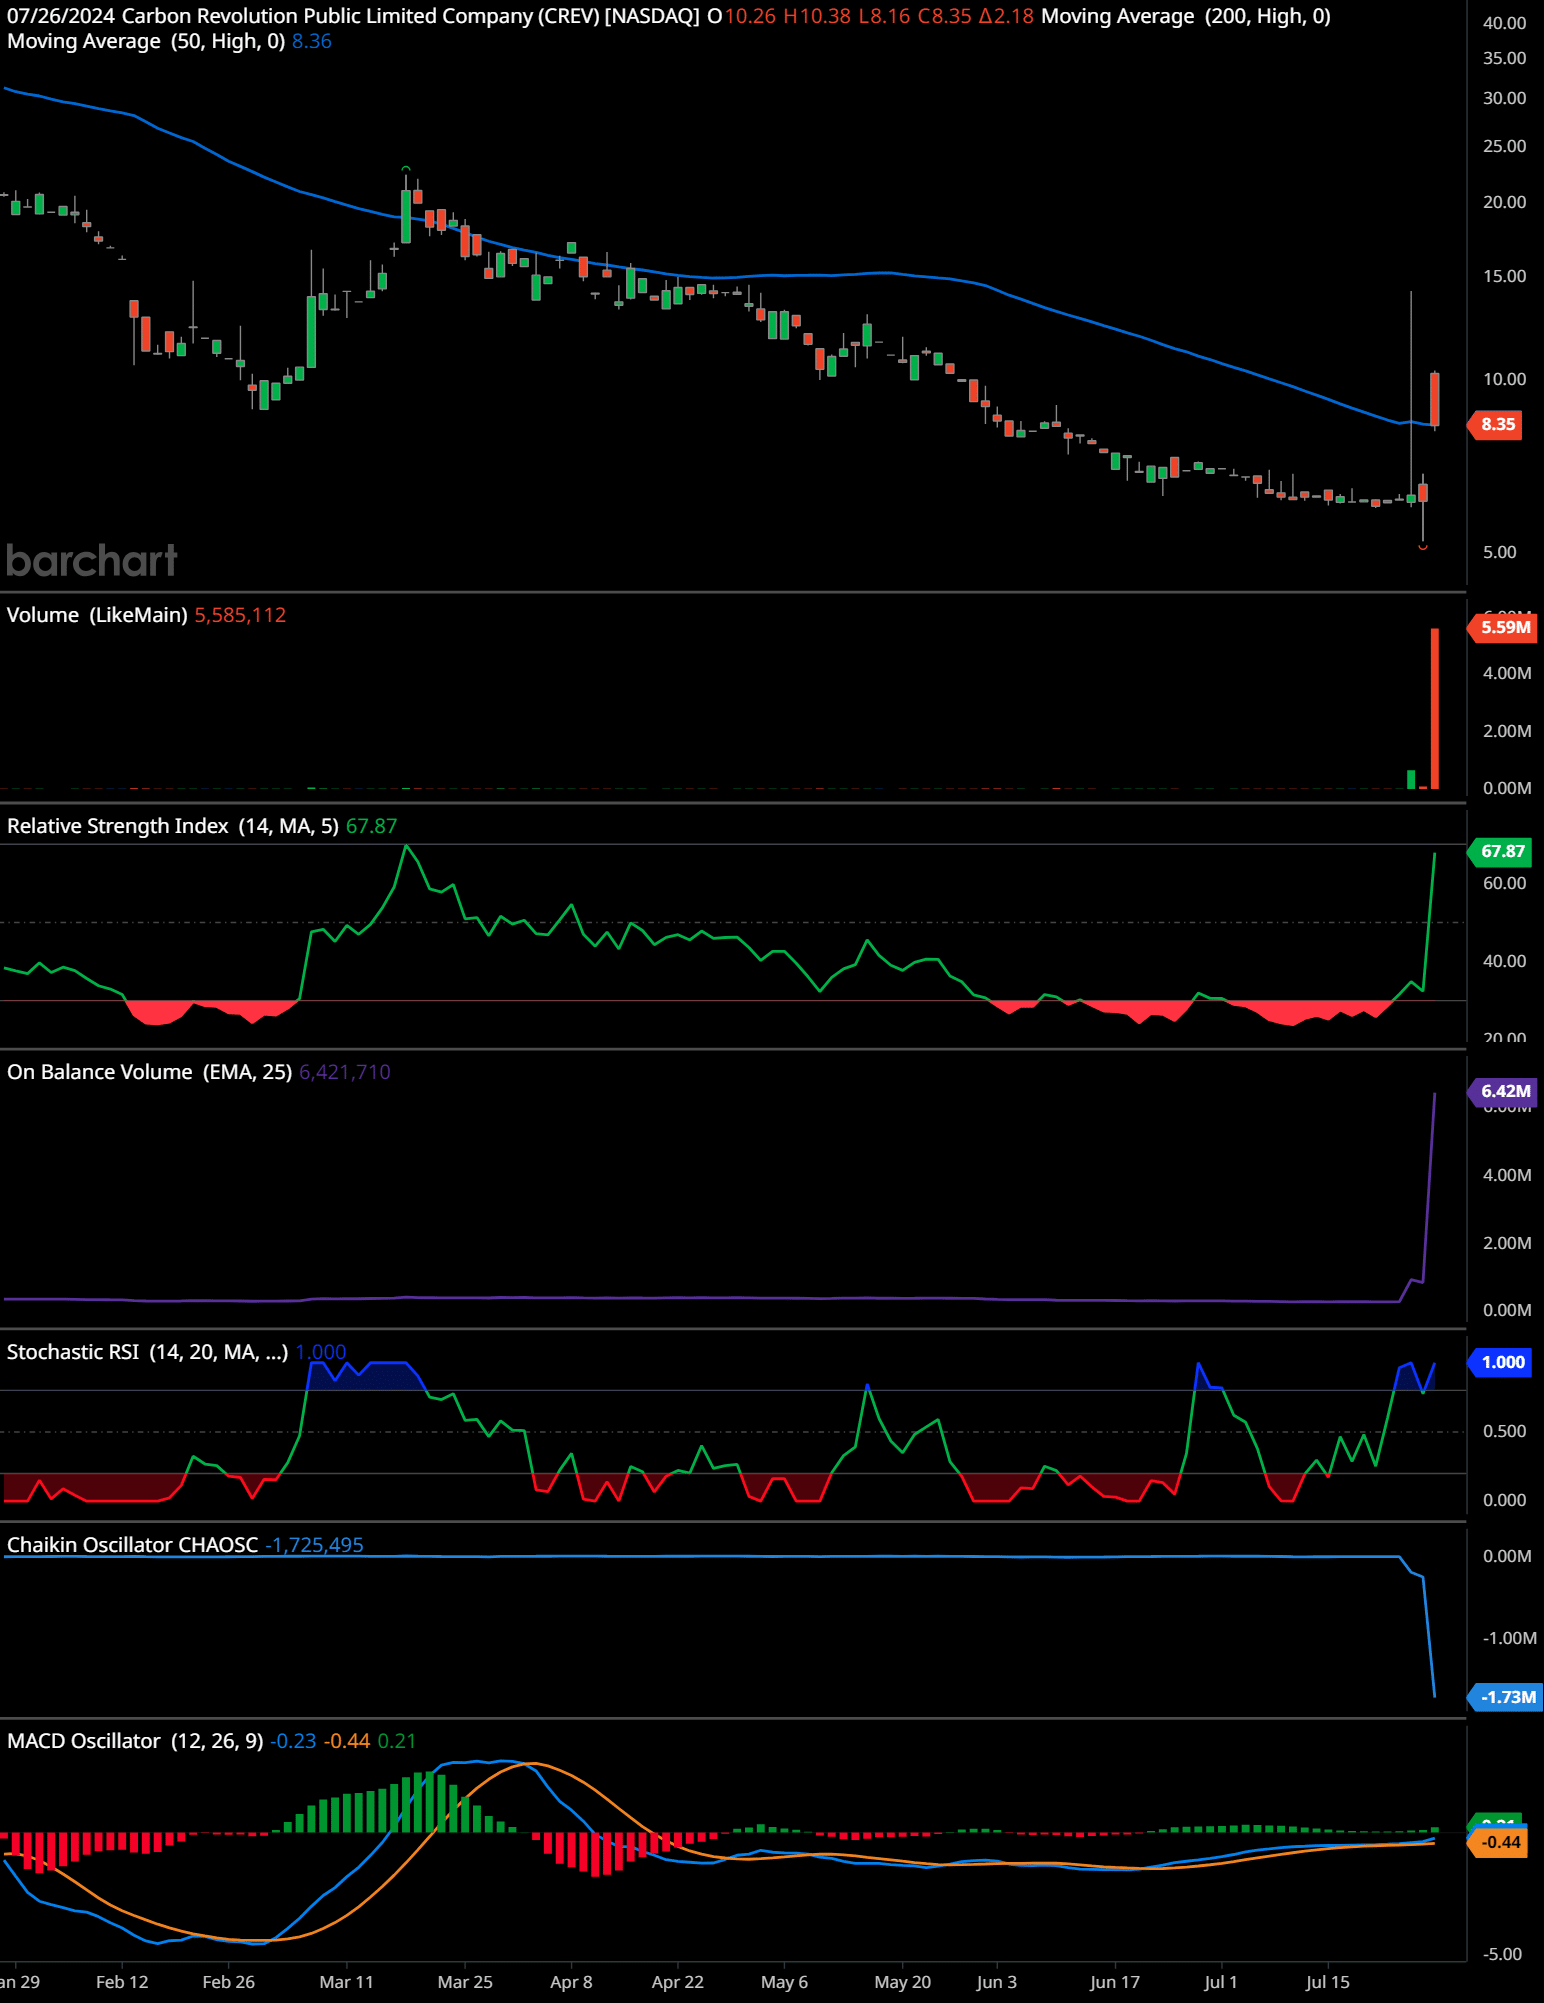Click 40.00 on the RSI axis
The height and width of the screenshot is (2003, 1544).
[x=1504, y=961]
